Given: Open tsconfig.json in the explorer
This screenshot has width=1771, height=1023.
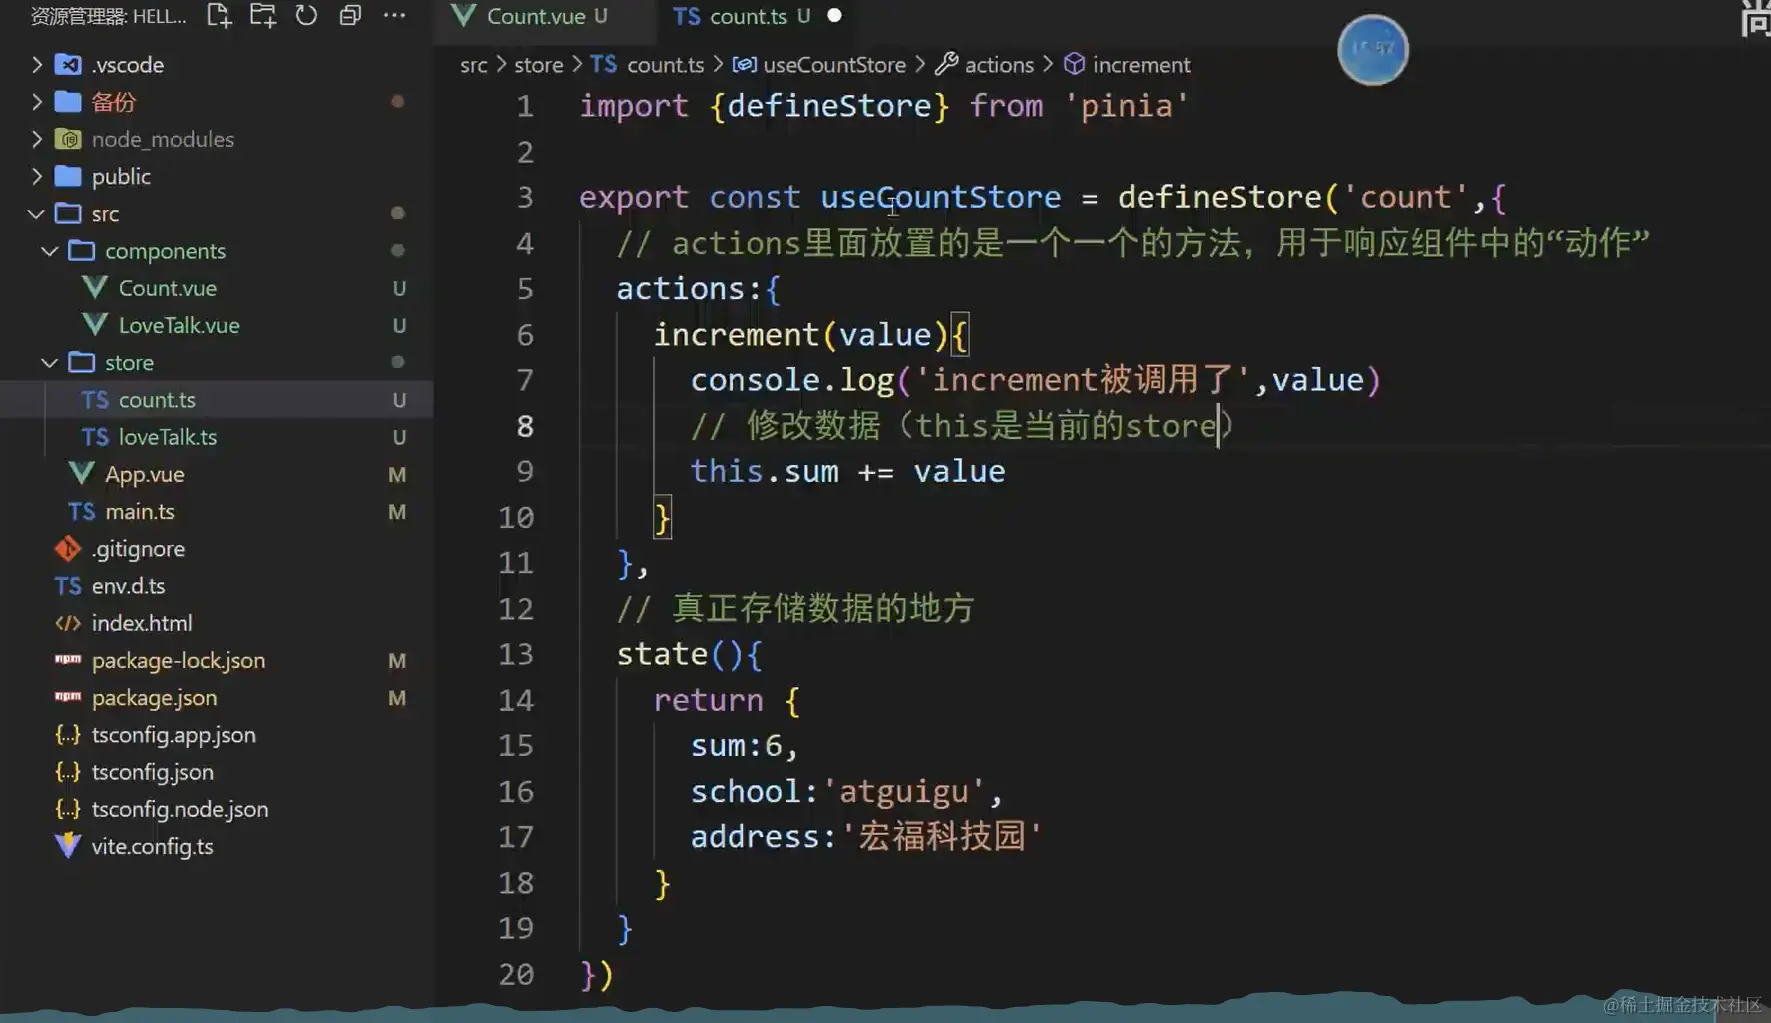Looking at the screenshot, I should (x=152, y=771).
